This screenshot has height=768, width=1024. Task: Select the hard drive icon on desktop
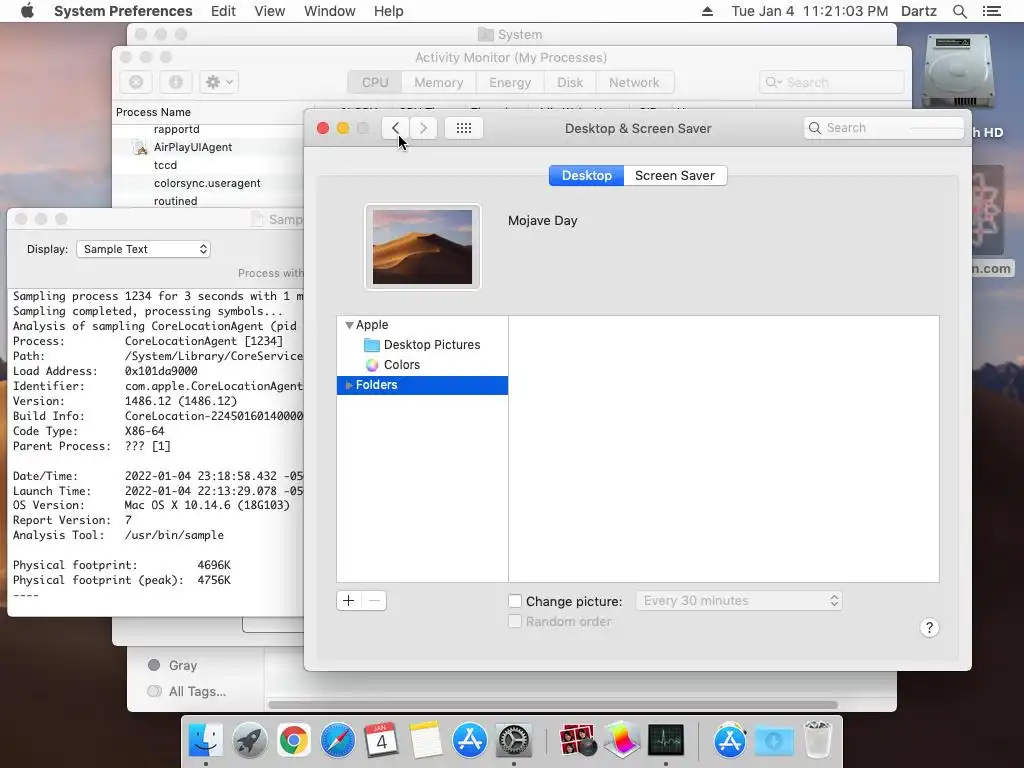click(957, 72)
